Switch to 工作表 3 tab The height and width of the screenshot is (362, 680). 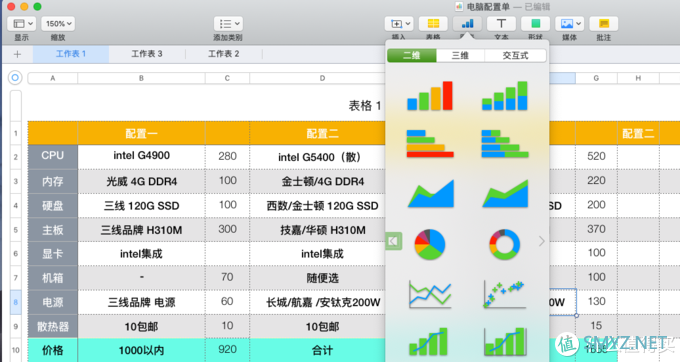(147, 54)
